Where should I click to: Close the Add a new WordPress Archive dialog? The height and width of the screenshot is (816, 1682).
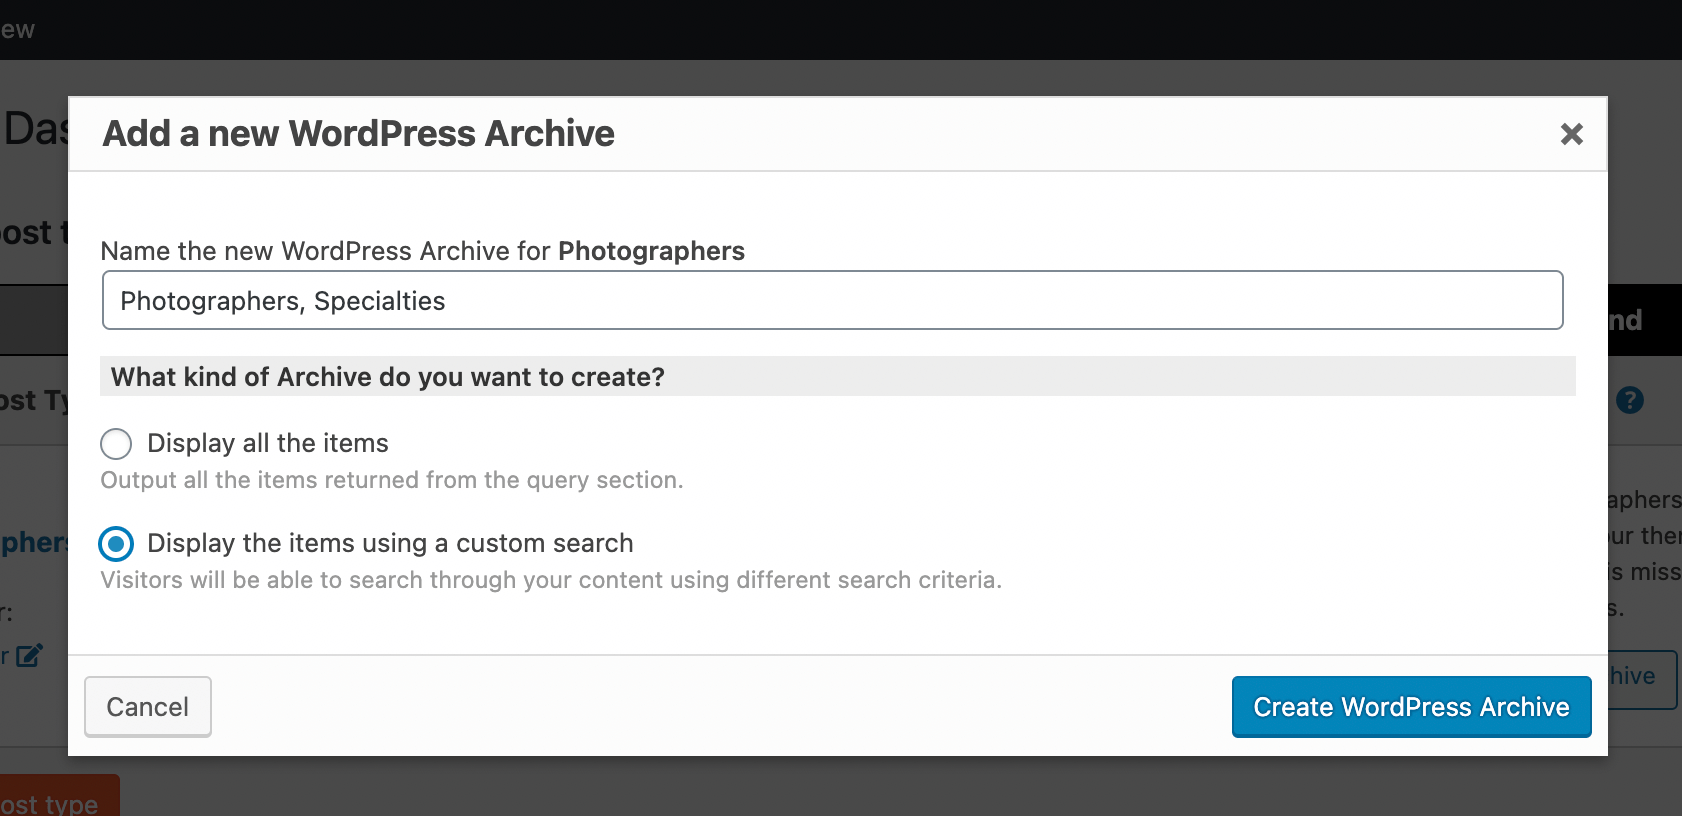point(1571,134)
